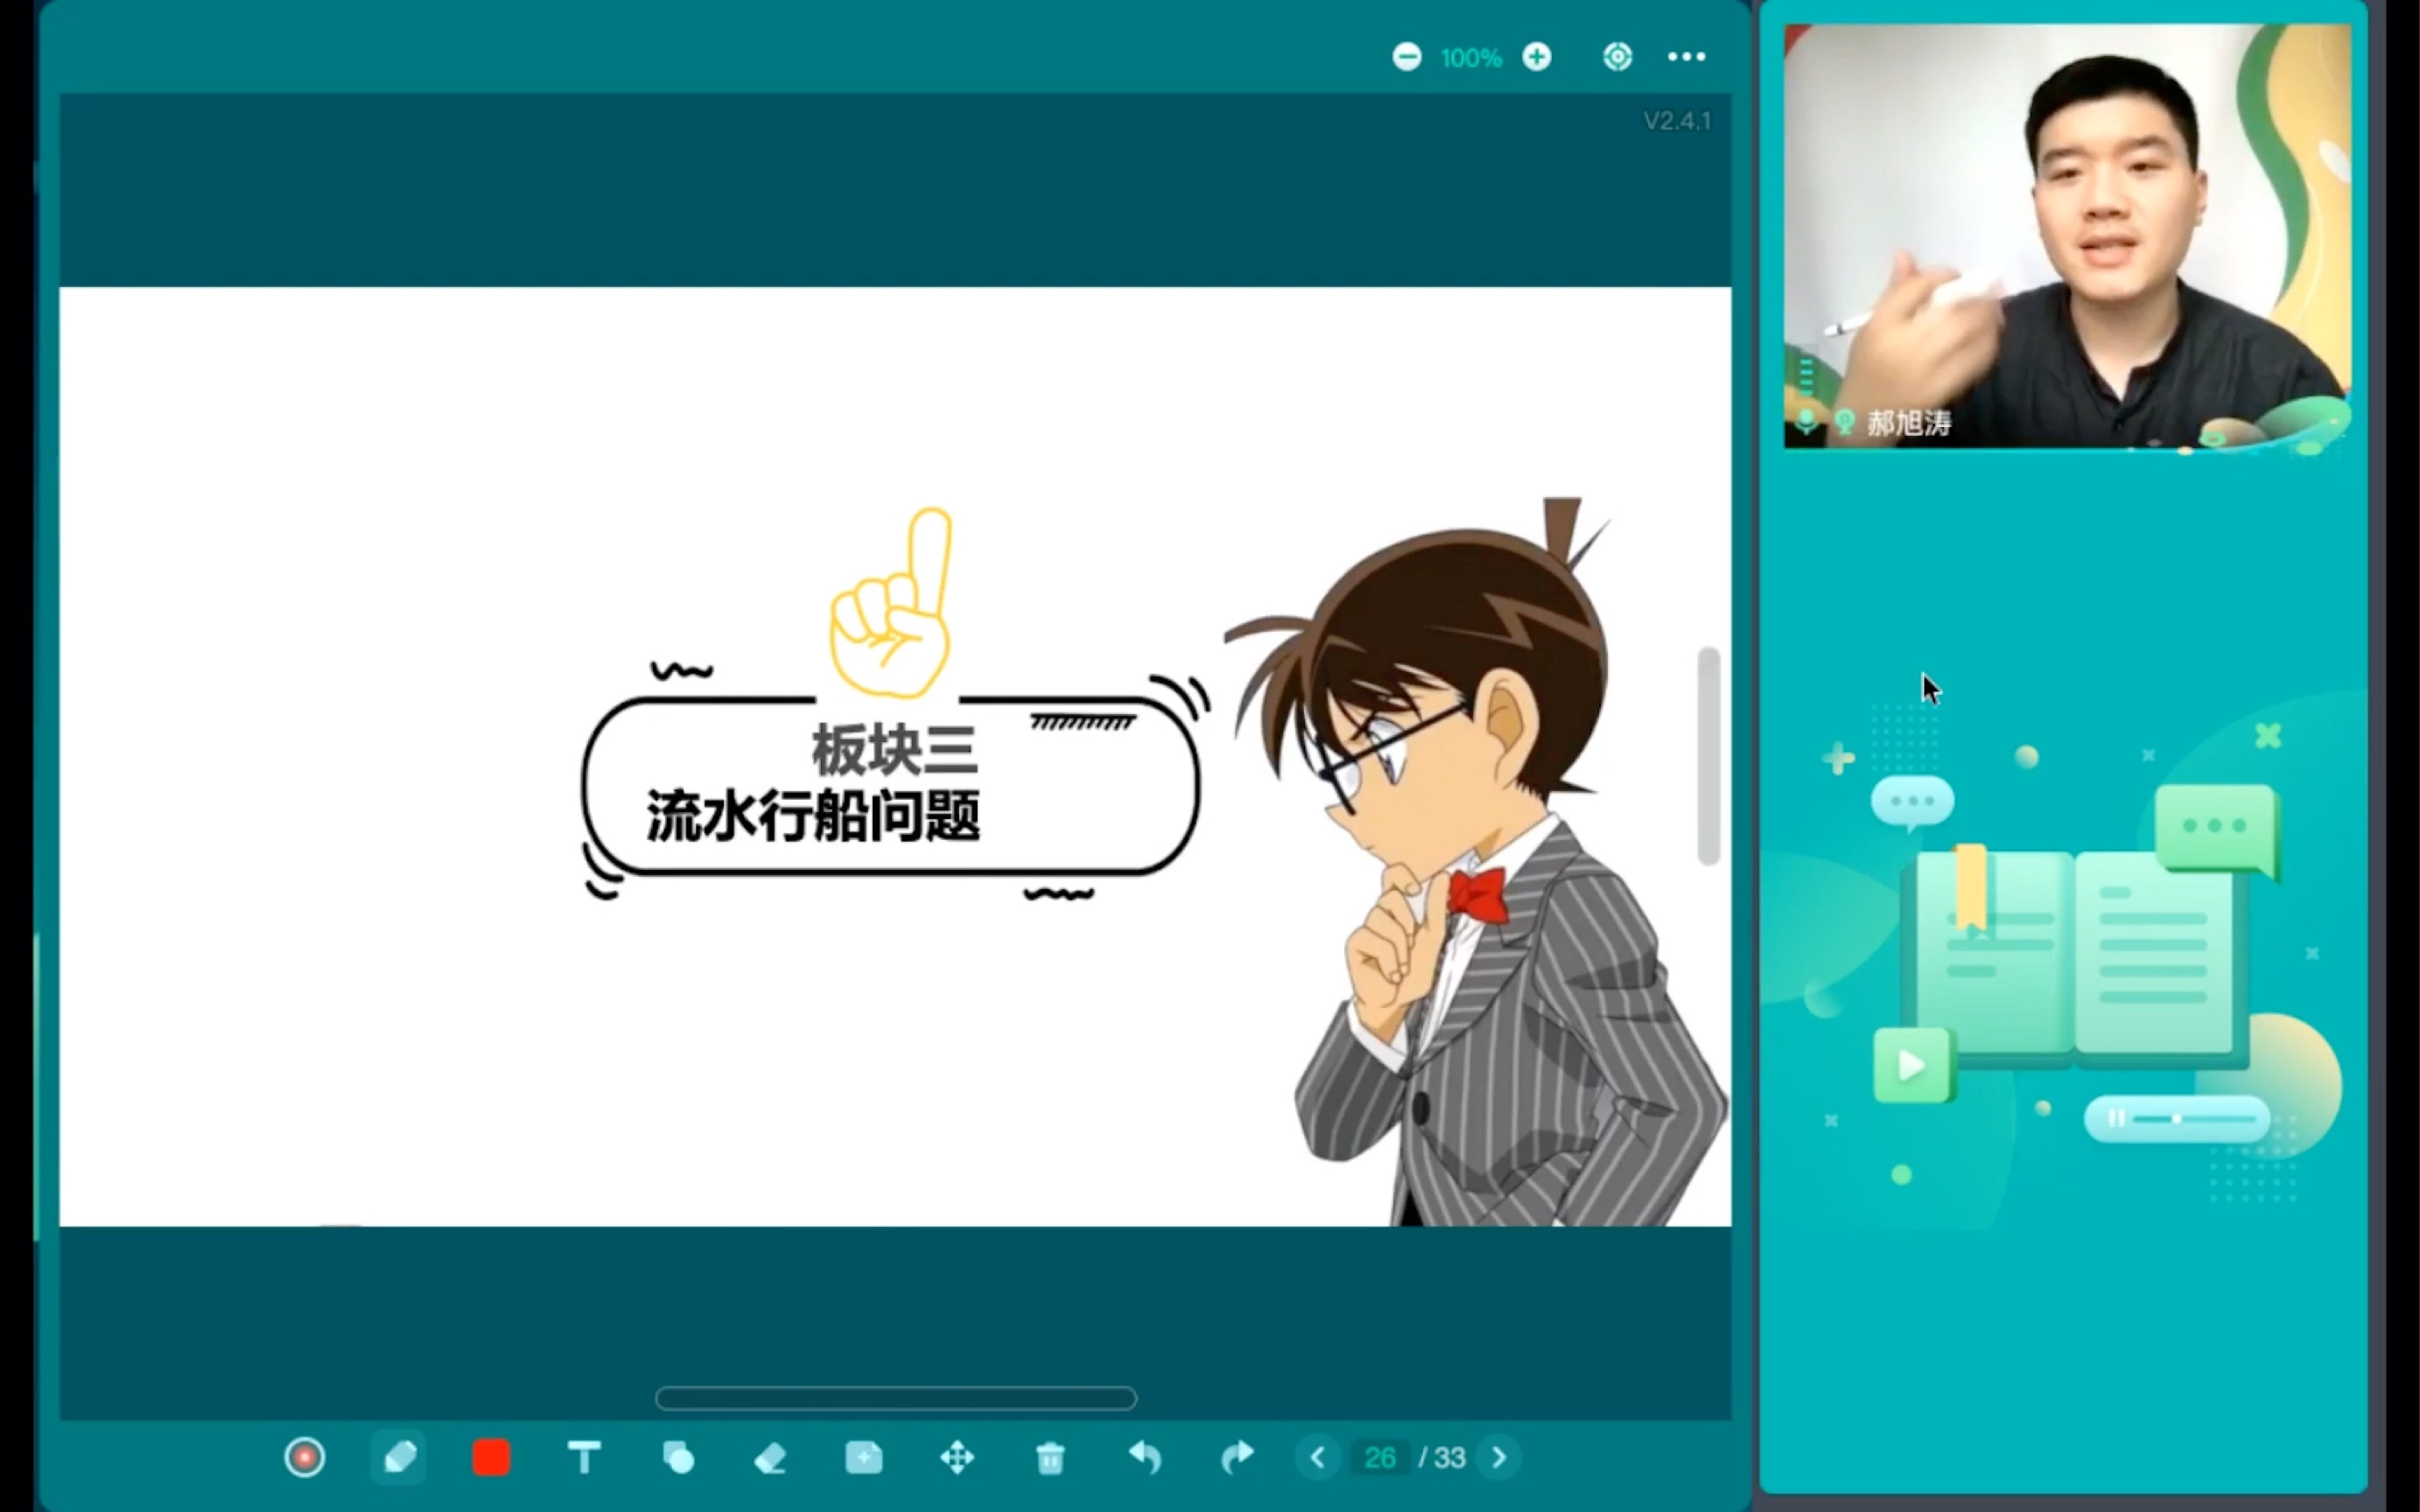Click the 流水行船问题 slide title
The image size is (2420, 1512).
[x=813, y=816]
